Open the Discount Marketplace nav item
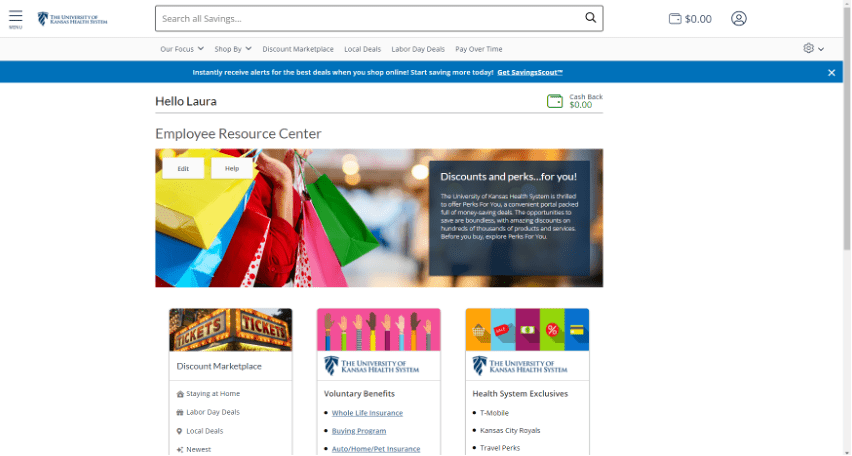Viewport: 852px width, 456px height. coord(298,49)
